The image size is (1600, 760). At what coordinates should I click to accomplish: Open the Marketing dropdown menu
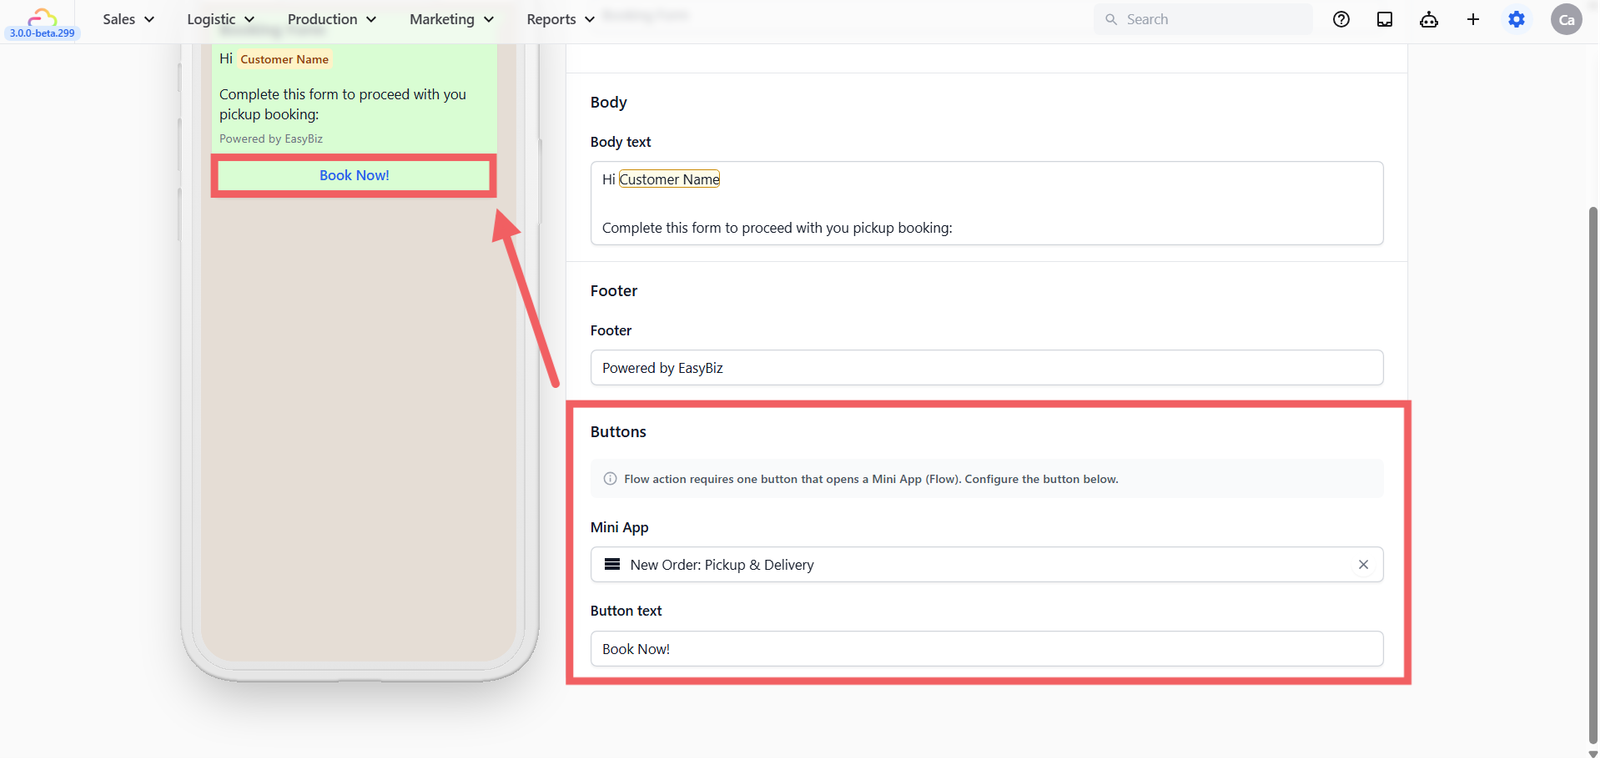pos(452,19)
